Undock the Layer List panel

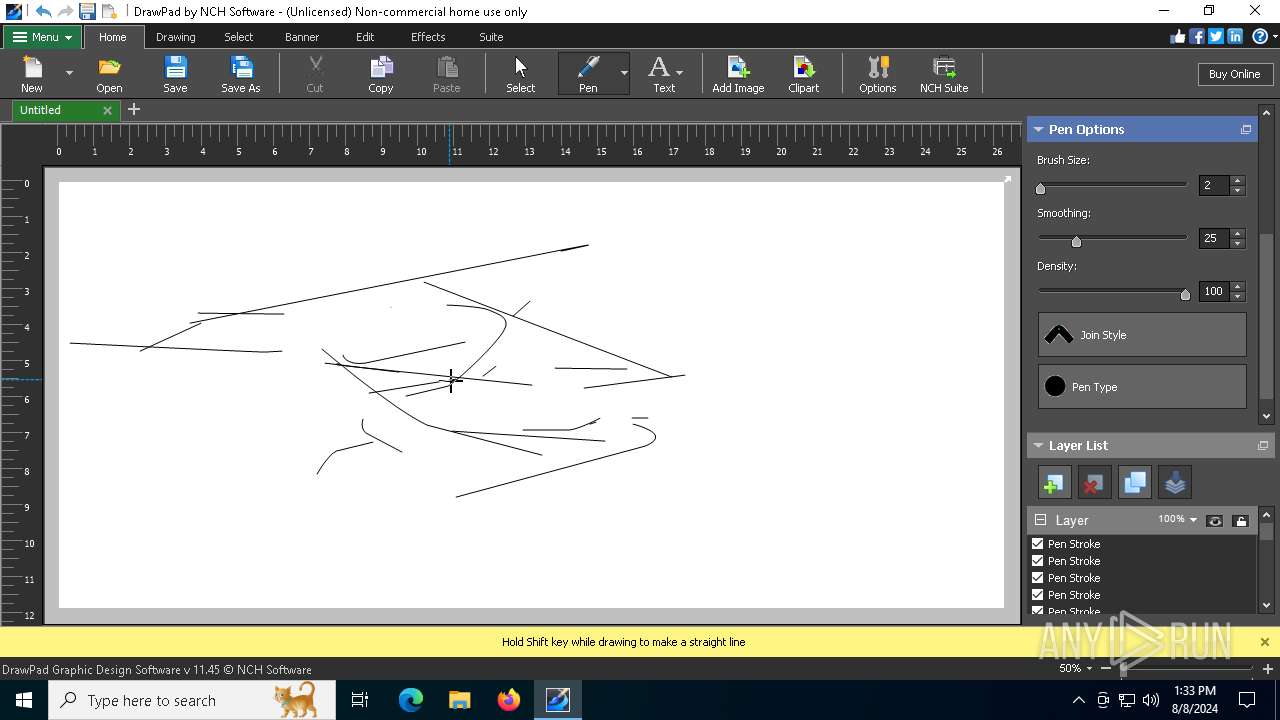click(1263, 445)
